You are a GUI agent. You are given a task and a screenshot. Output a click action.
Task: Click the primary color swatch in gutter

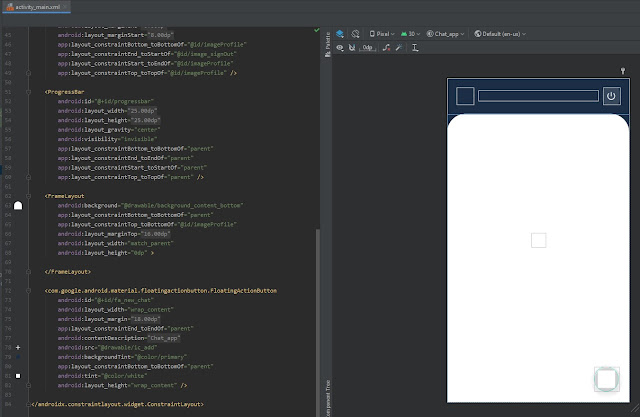pyautogui.click(x=17, y=356)
